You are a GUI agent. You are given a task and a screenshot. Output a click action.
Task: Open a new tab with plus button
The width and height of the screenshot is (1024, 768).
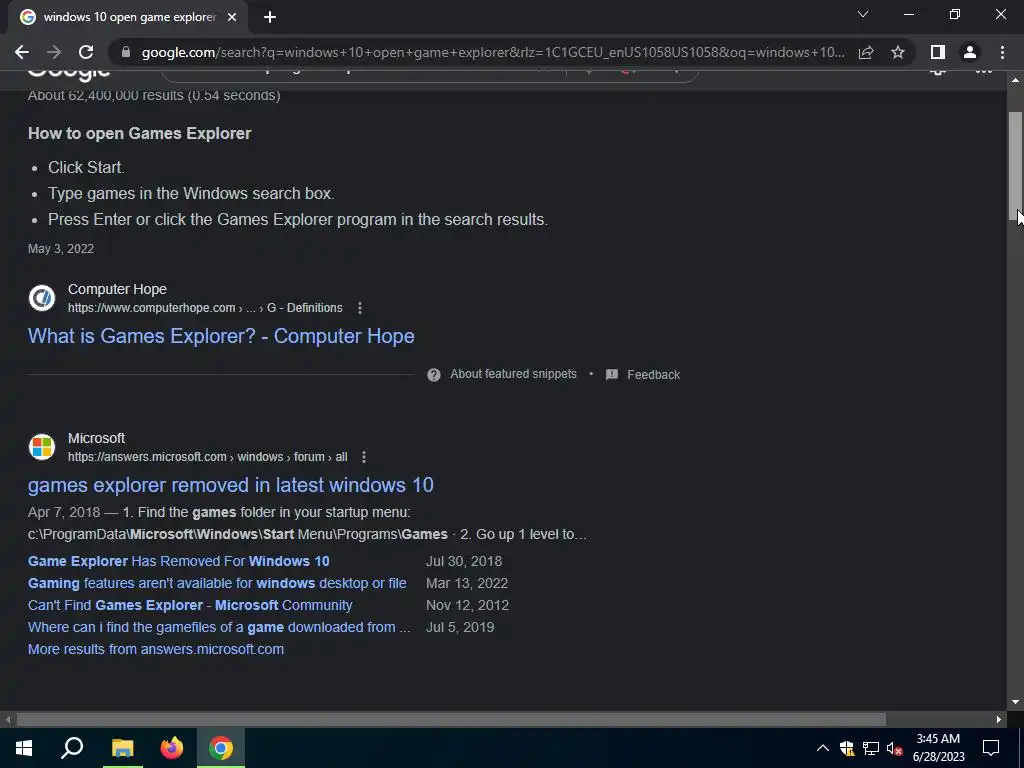tap(270, 18)
